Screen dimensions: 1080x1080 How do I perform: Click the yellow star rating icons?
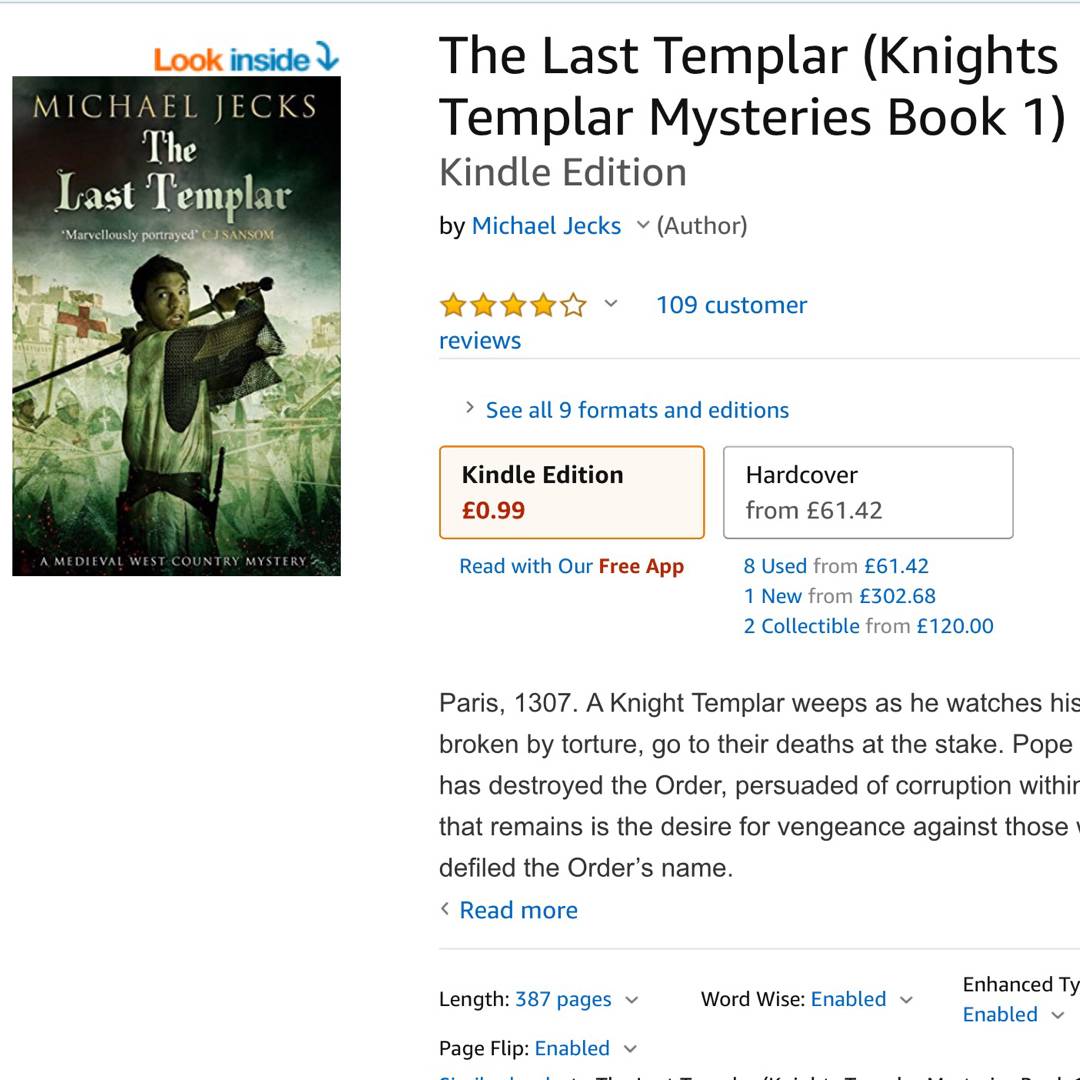tap(513, 304)
